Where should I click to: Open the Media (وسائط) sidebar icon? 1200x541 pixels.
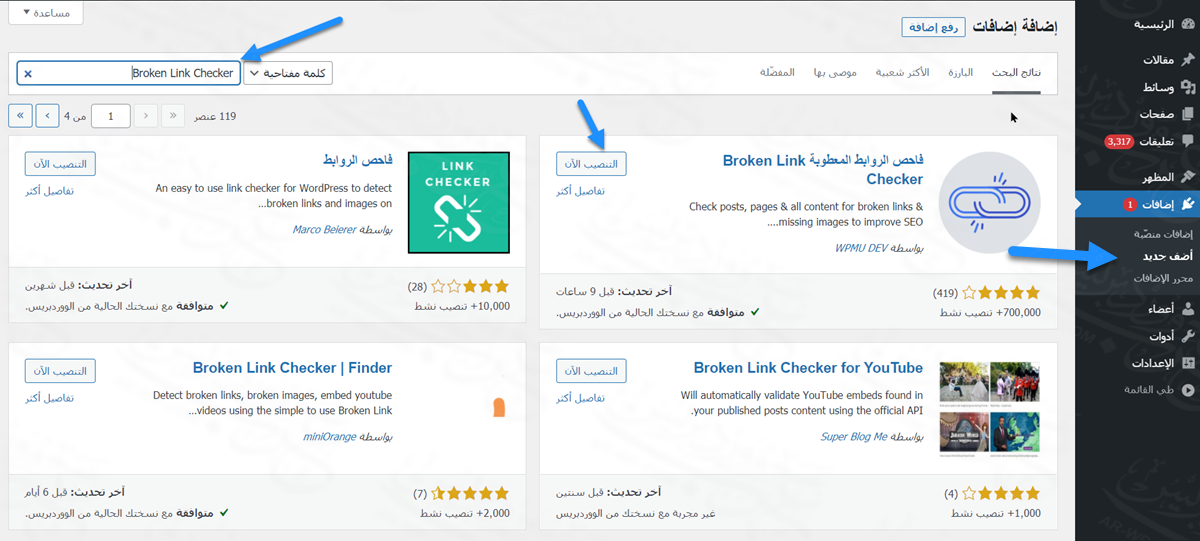coord(1187,88)
